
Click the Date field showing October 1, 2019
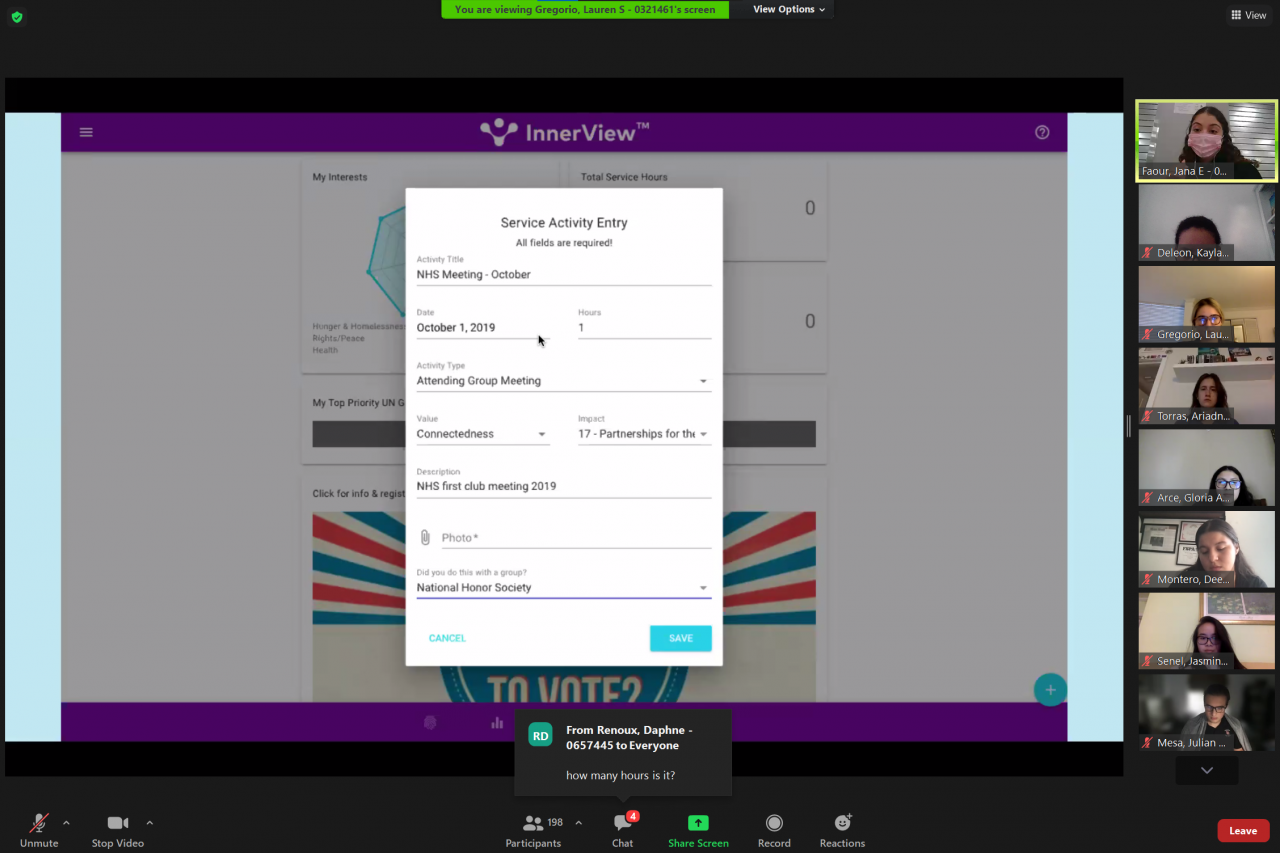483,328
